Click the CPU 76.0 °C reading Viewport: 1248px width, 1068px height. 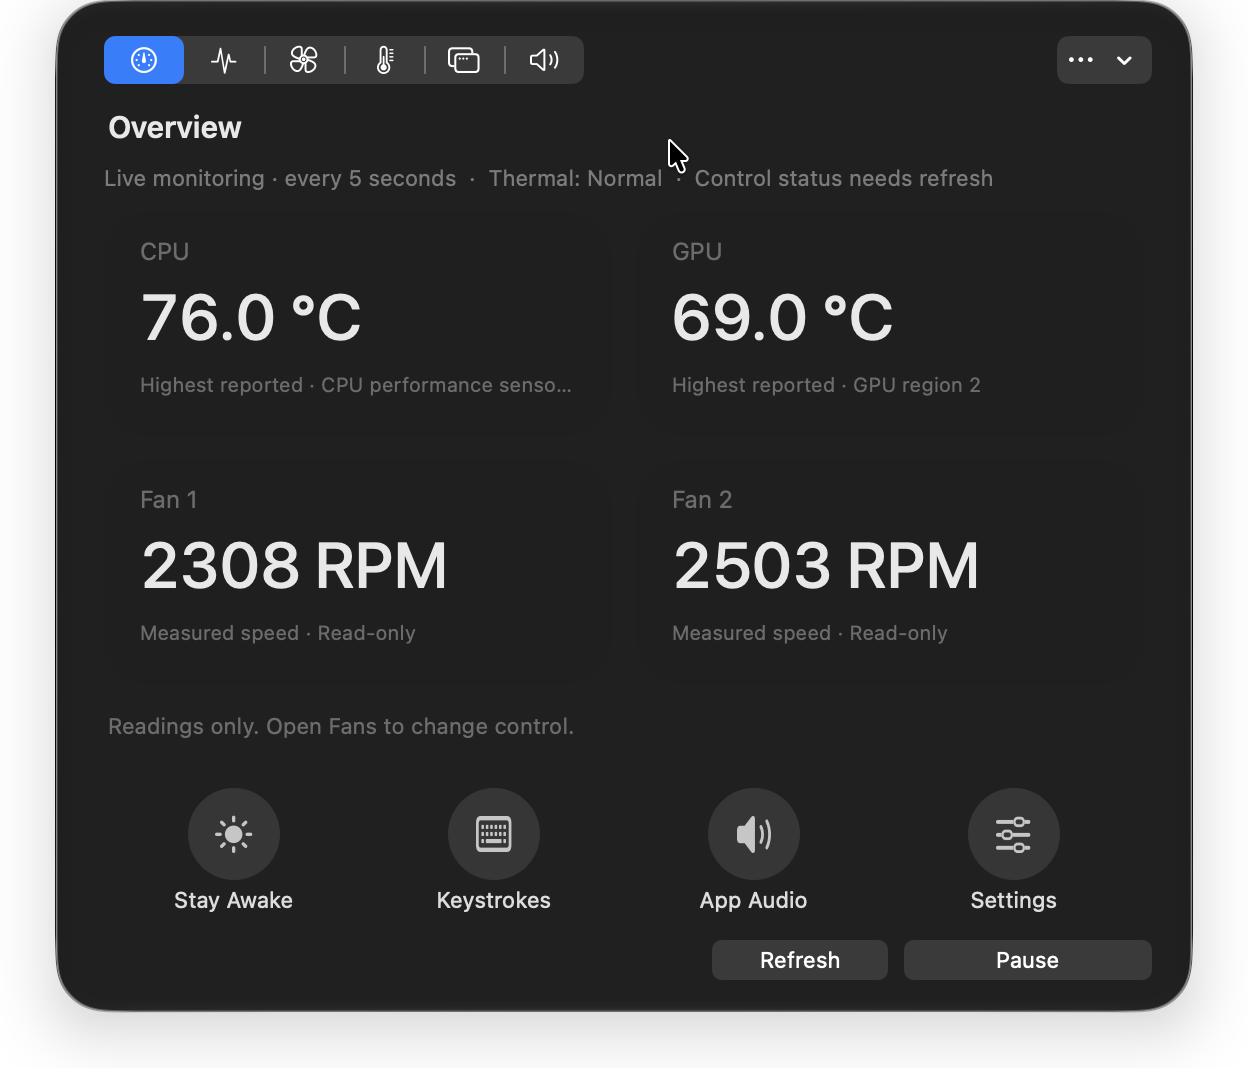tap(251, 318)
